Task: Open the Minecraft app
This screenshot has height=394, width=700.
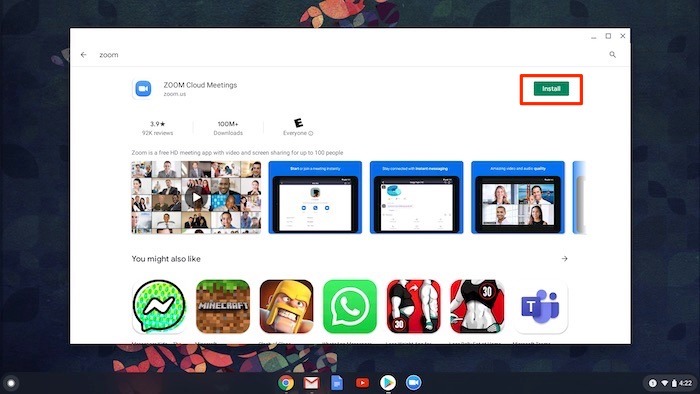Action: pos(223,307)
